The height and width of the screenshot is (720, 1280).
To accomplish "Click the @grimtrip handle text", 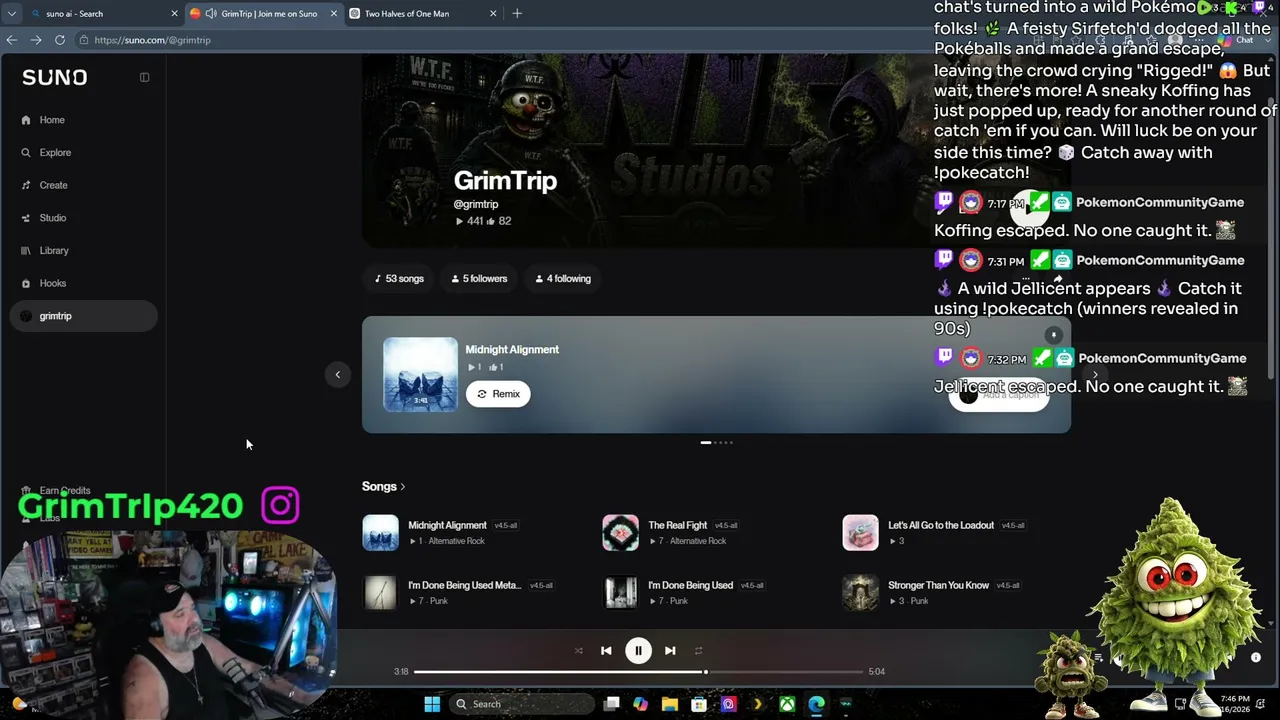I will [x=476, y=205].
